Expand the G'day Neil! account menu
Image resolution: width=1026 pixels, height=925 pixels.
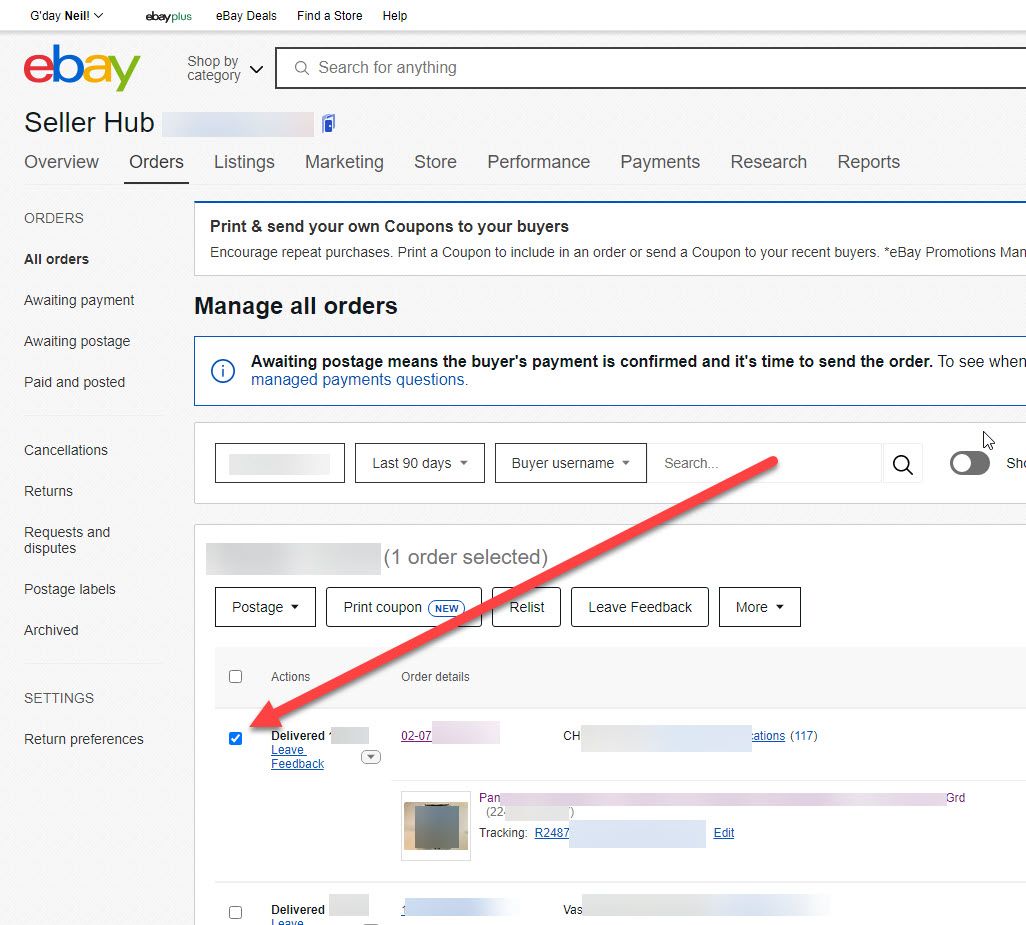click(67, 16)
